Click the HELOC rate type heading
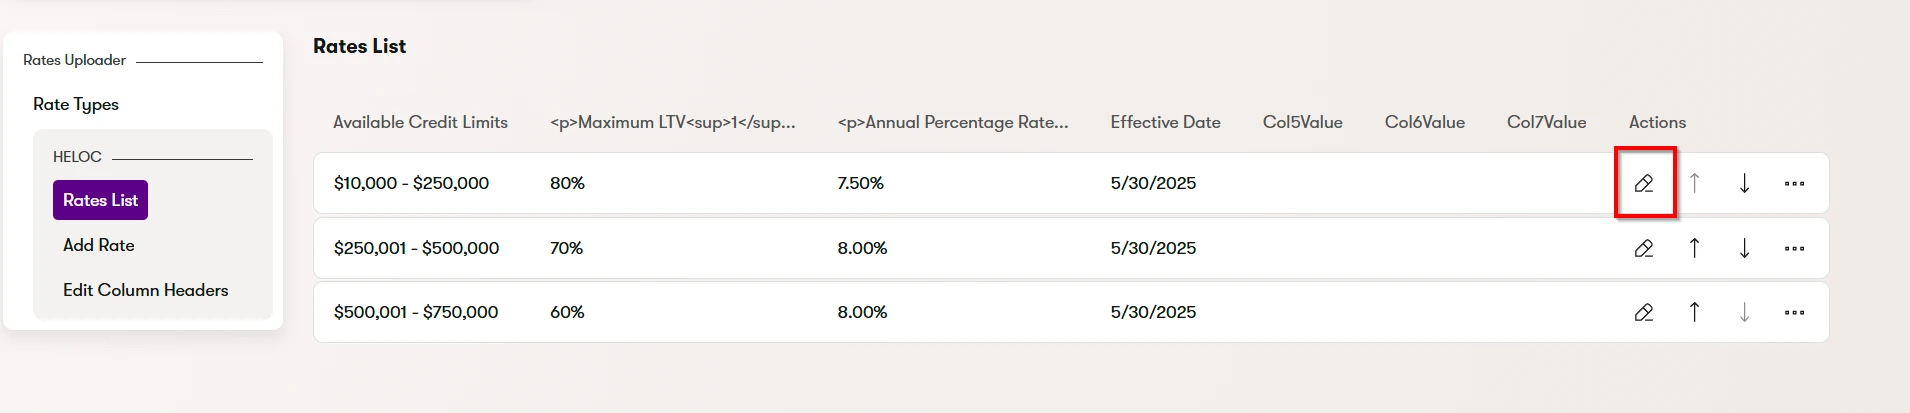Image resolution: width=1910 pixels, height=413 pixels. (x=77, y=157)
